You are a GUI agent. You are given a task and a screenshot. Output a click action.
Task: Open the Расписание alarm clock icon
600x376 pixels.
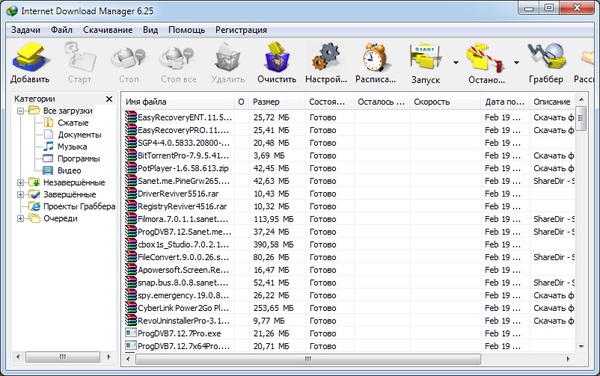pos(375,57)
